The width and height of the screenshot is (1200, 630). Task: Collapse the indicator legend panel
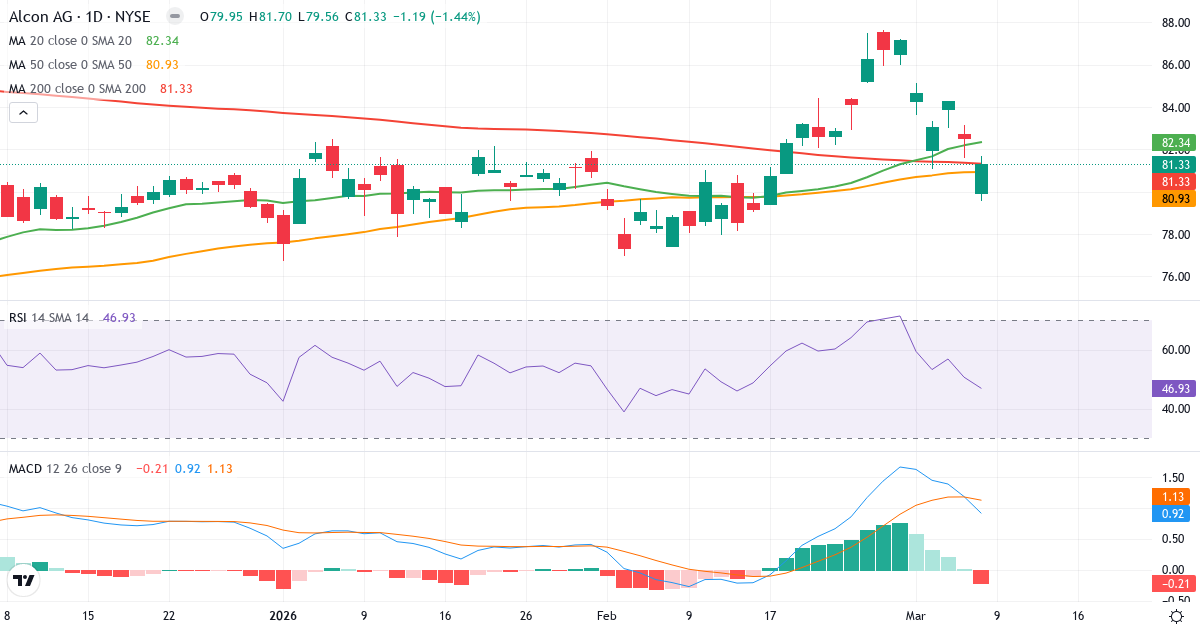[22, 112]
